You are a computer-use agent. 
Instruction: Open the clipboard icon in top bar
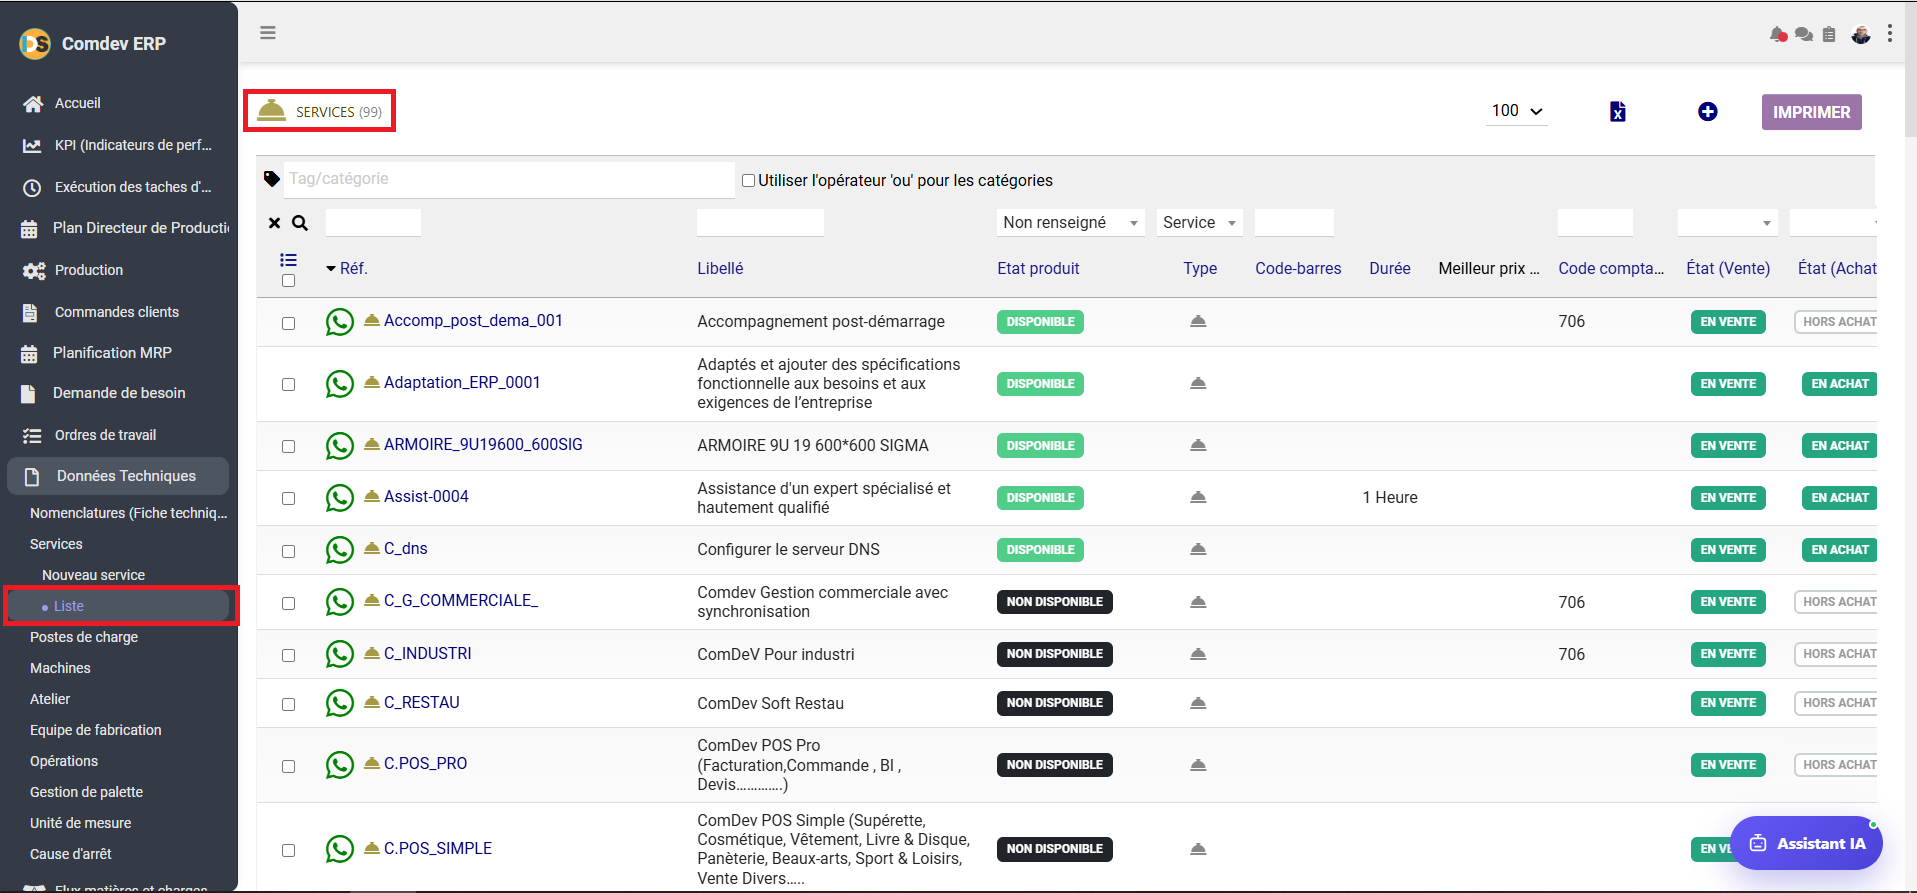(x=1829, y=34)
